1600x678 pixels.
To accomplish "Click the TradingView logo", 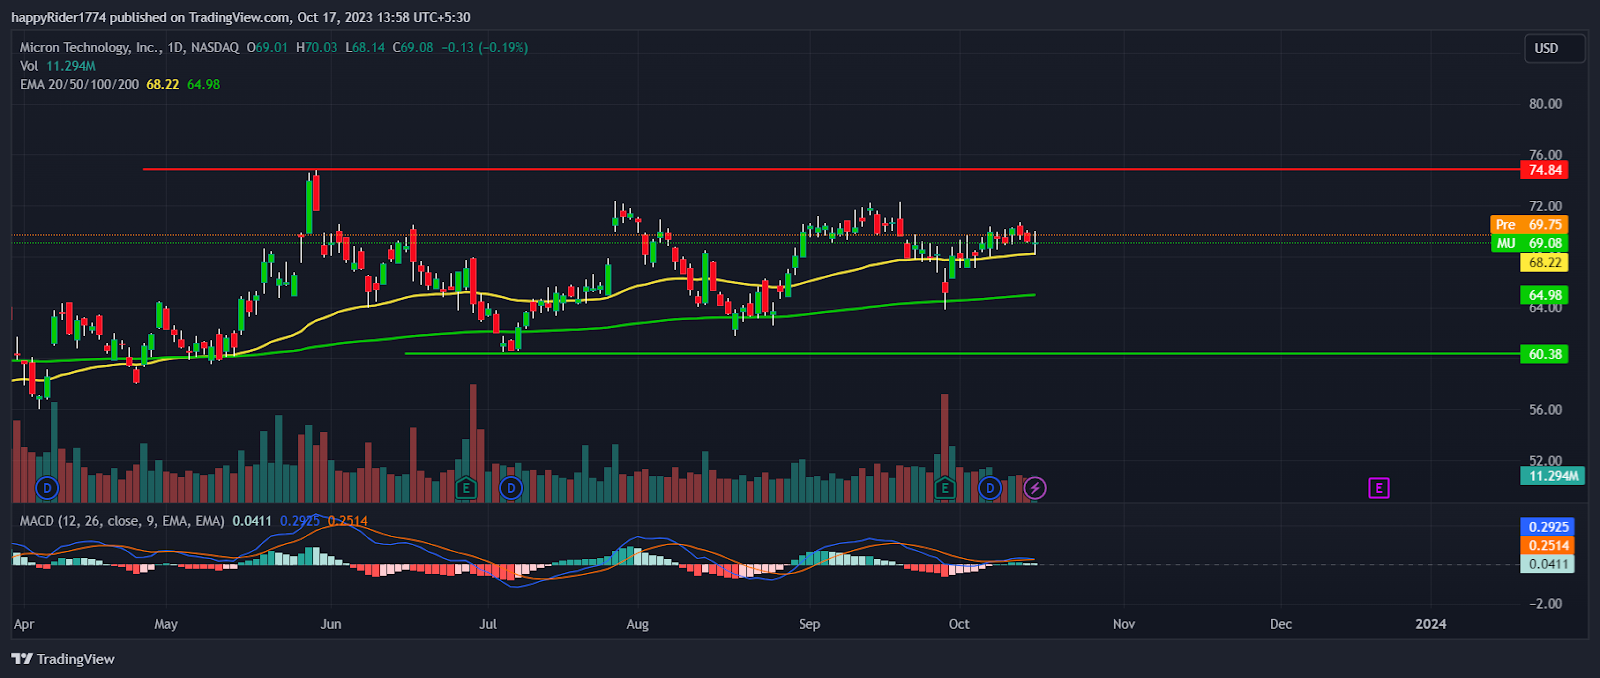I will 63,659.
